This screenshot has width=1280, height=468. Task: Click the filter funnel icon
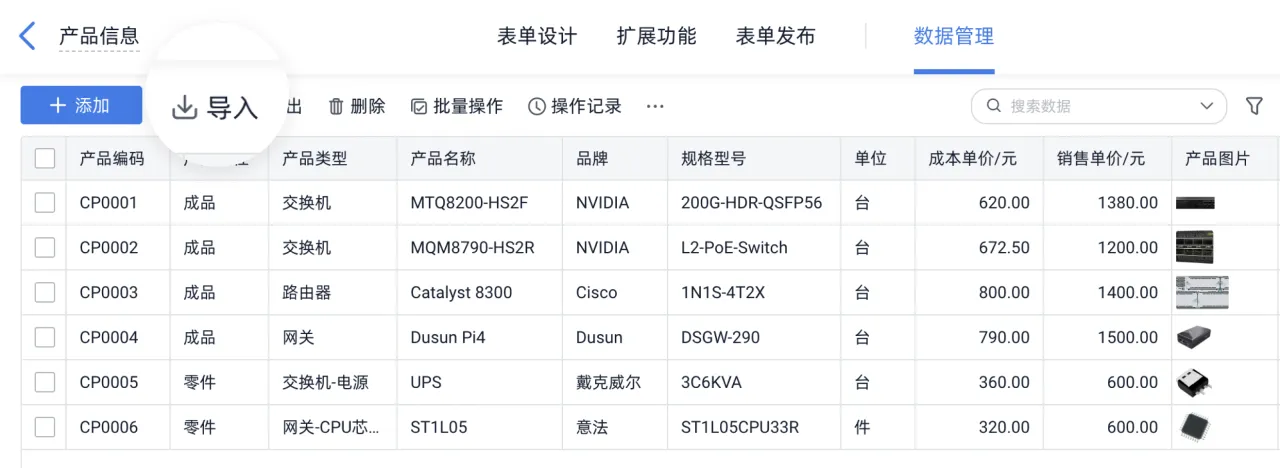point(1254,106)
